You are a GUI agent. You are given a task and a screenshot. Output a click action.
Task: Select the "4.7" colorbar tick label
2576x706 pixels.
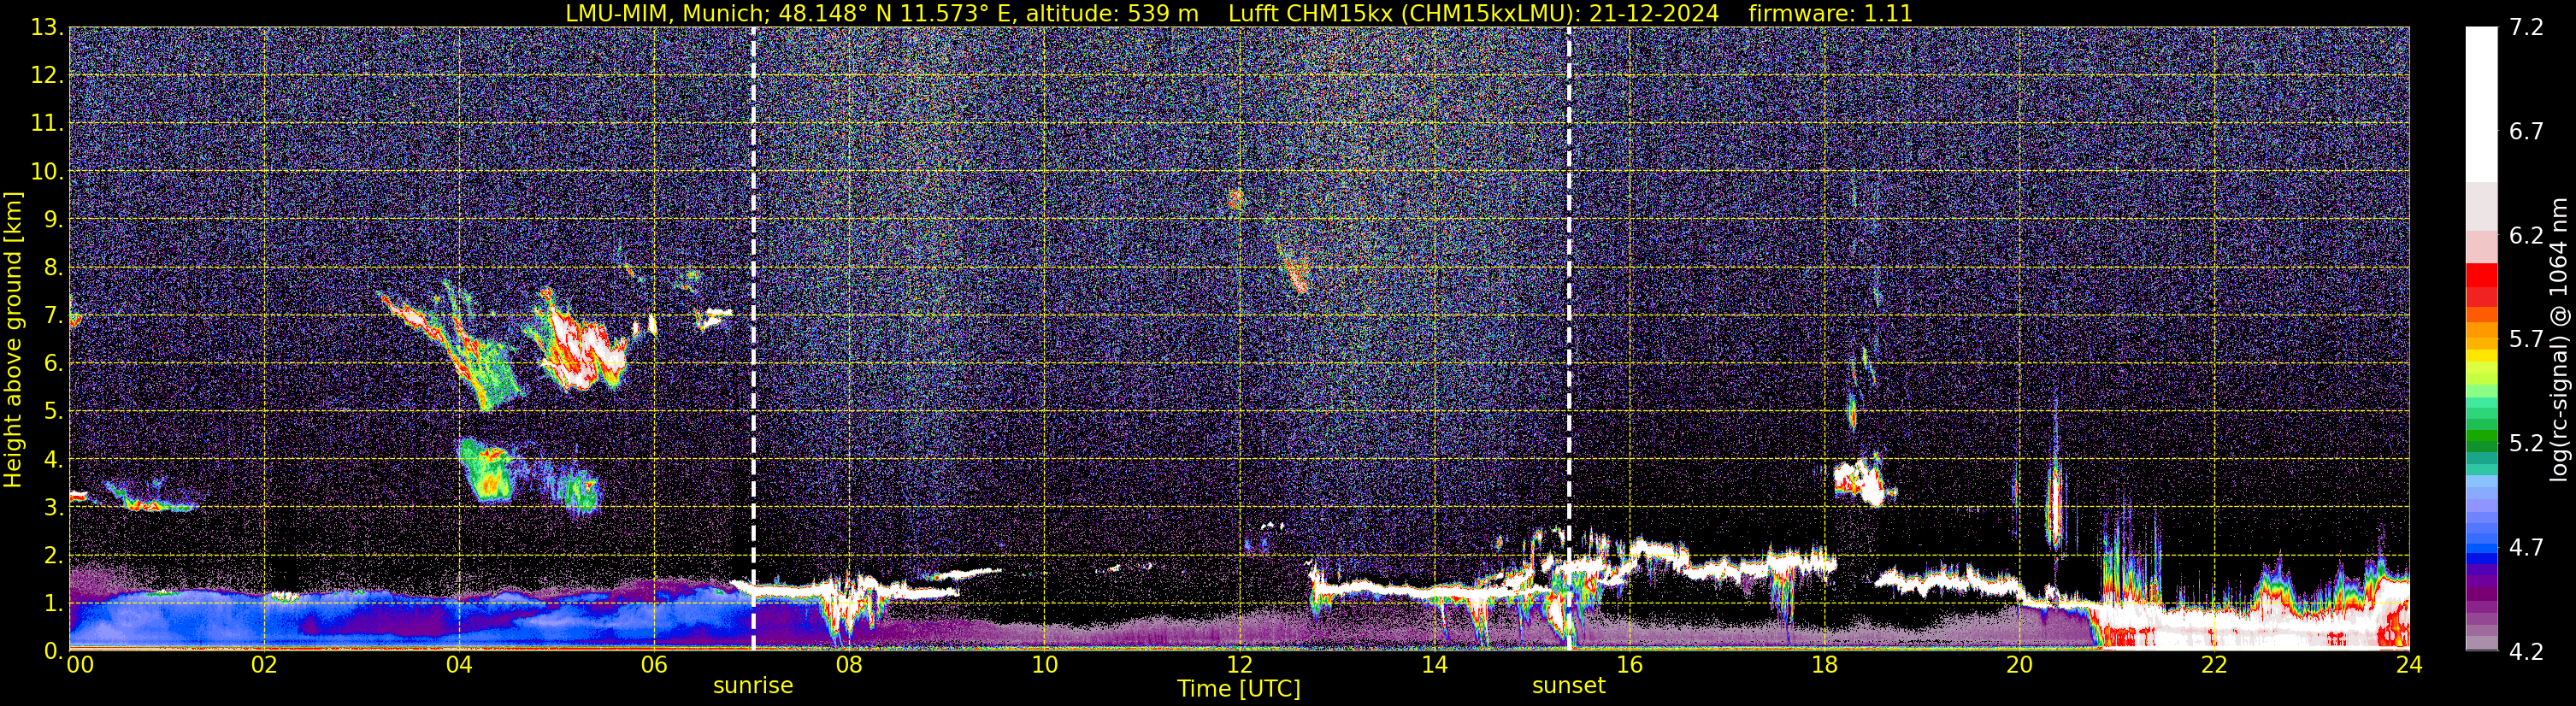[x=2526, y=547]
